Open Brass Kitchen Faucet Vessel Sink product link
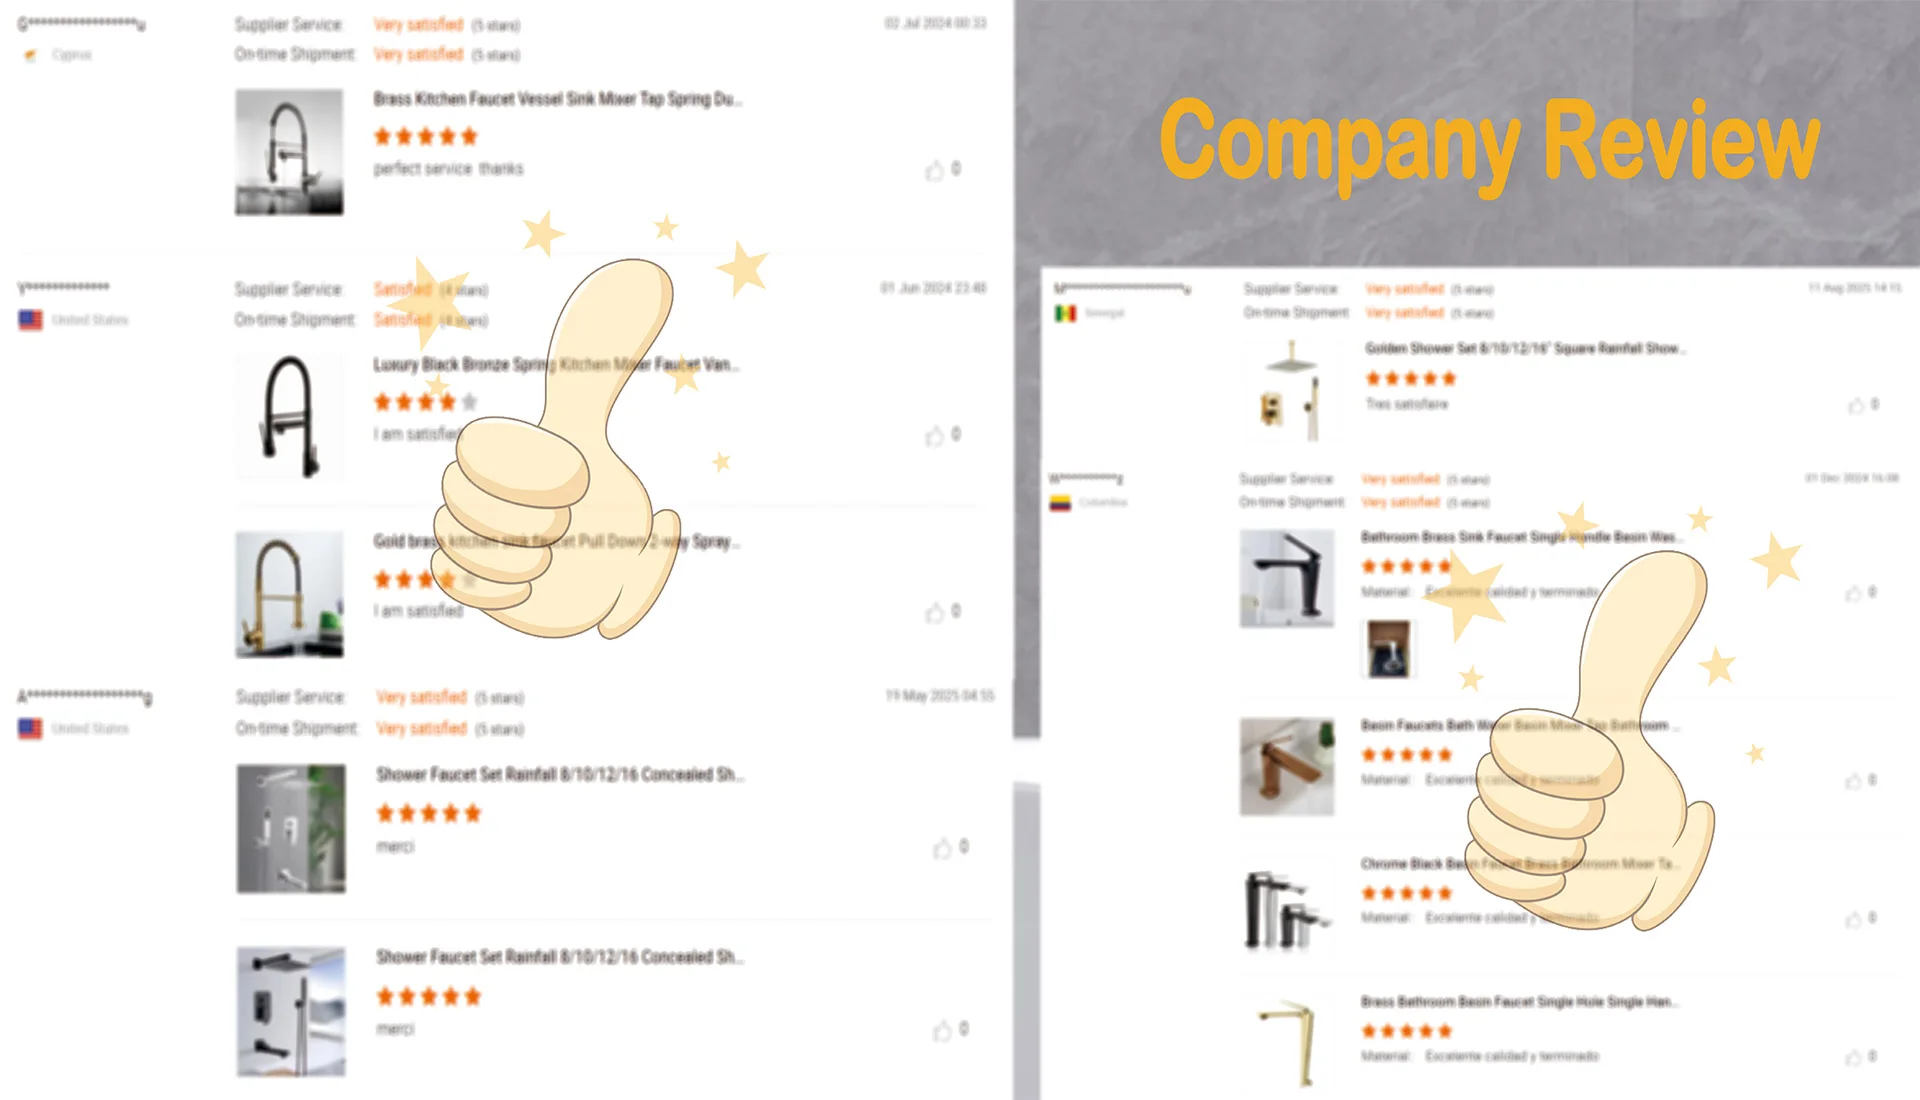The width and height of the screenshot is (1920, 1100). 558,99
